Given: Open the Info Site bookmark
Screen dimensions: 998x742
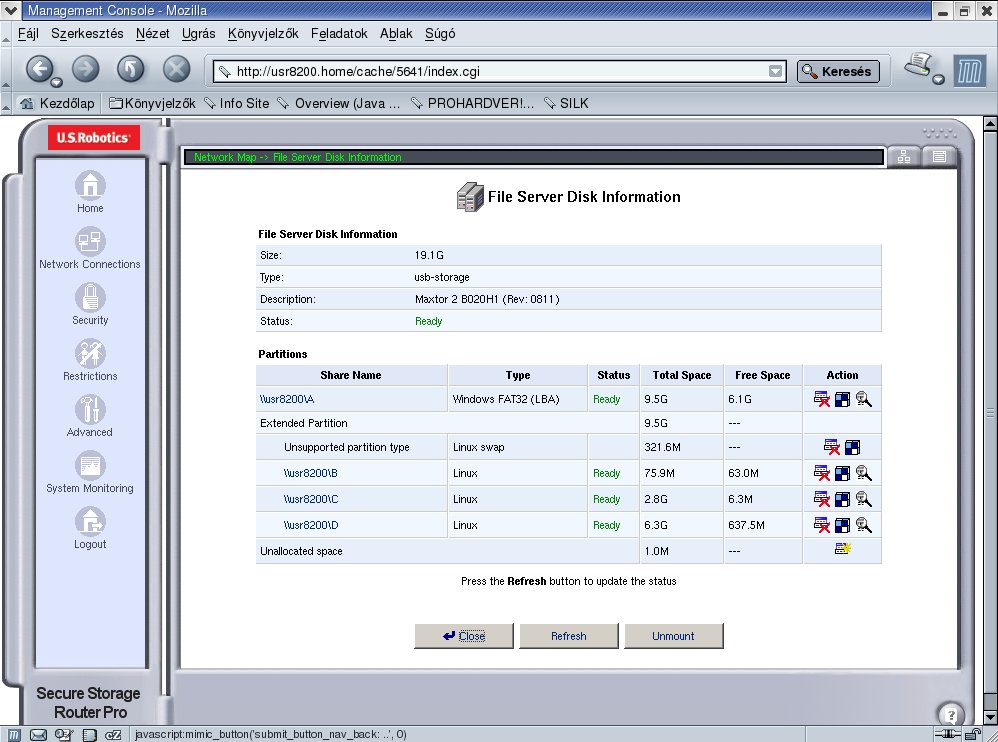Looking at the screenshot, I should tap(237, 103).
